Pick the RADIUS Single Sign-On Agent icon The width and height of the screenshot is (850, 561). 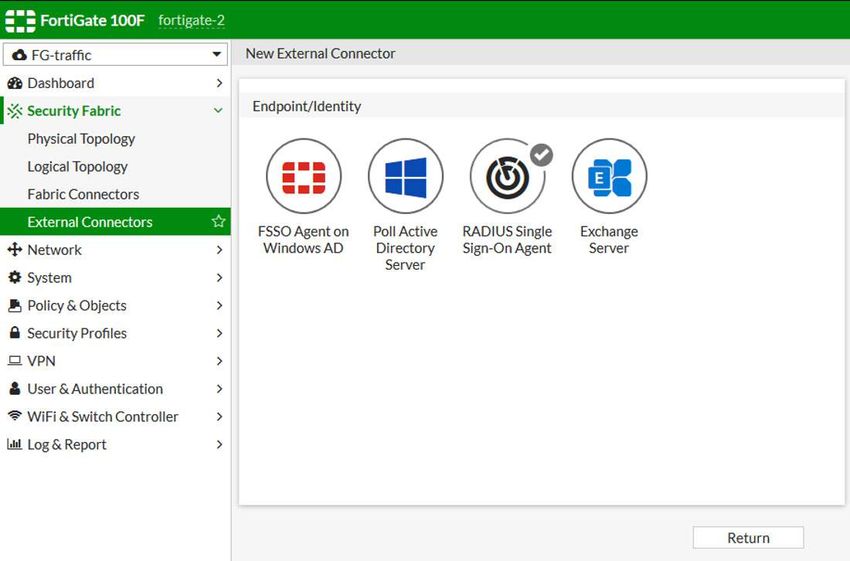pos(507,176)
